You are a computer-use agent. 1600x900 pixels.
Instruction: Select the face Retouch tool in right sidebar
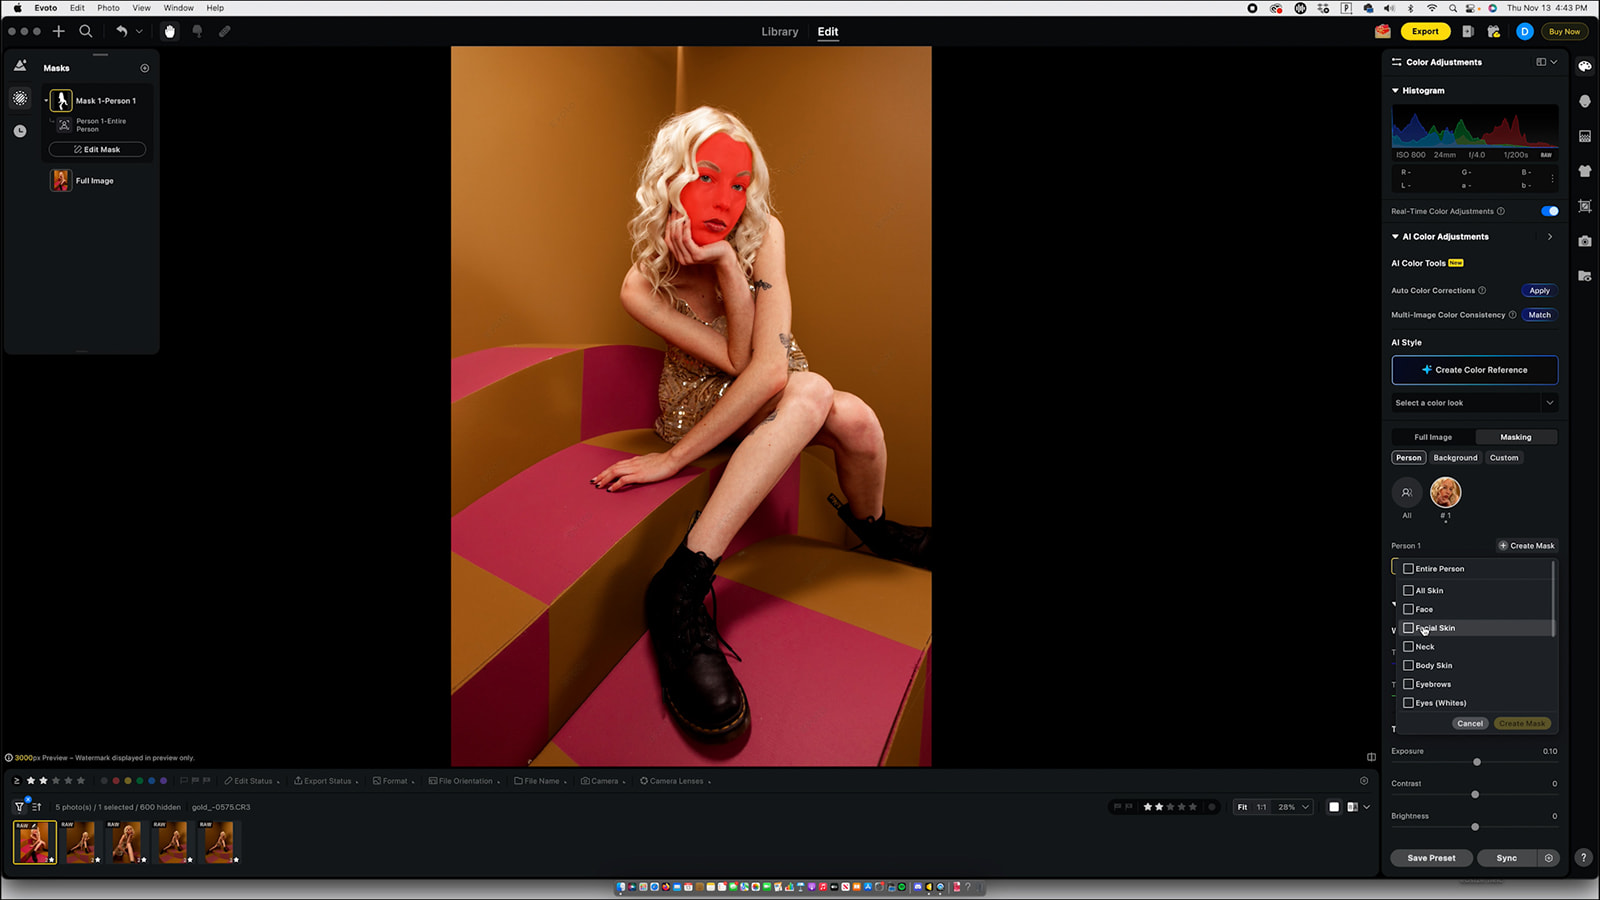click(1585, 101)
